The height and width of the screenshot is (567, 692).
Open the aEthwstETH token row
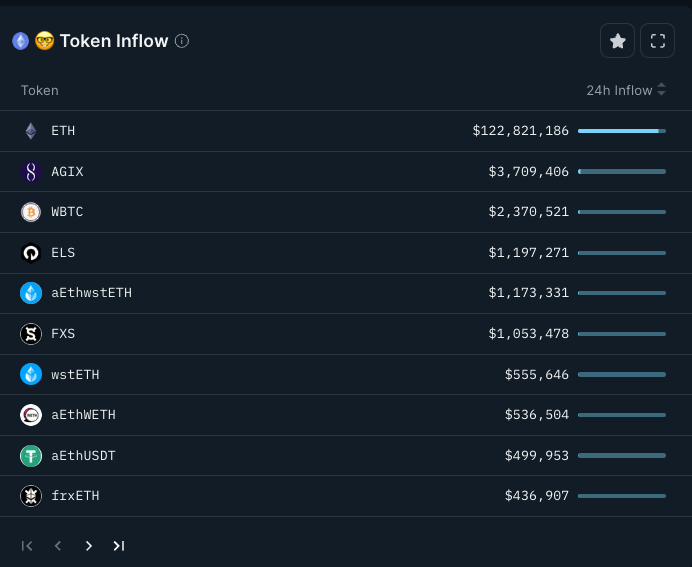pos(91,293)
